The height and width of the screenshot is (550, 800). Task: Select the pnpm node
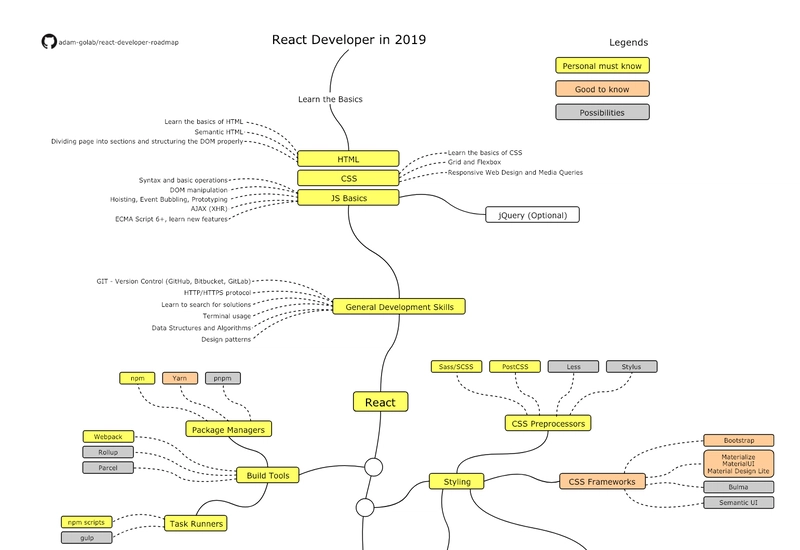[222, 378]
